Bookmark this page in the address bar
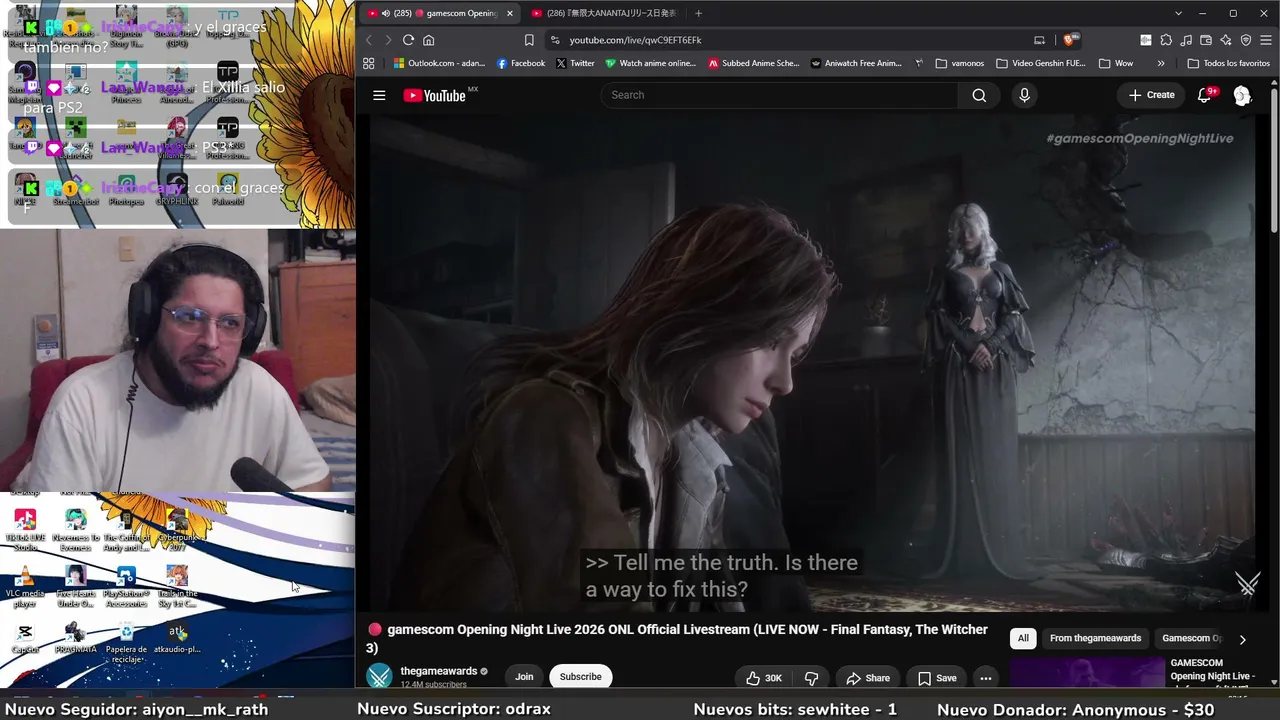1280x720 pixels. point(529,40)
